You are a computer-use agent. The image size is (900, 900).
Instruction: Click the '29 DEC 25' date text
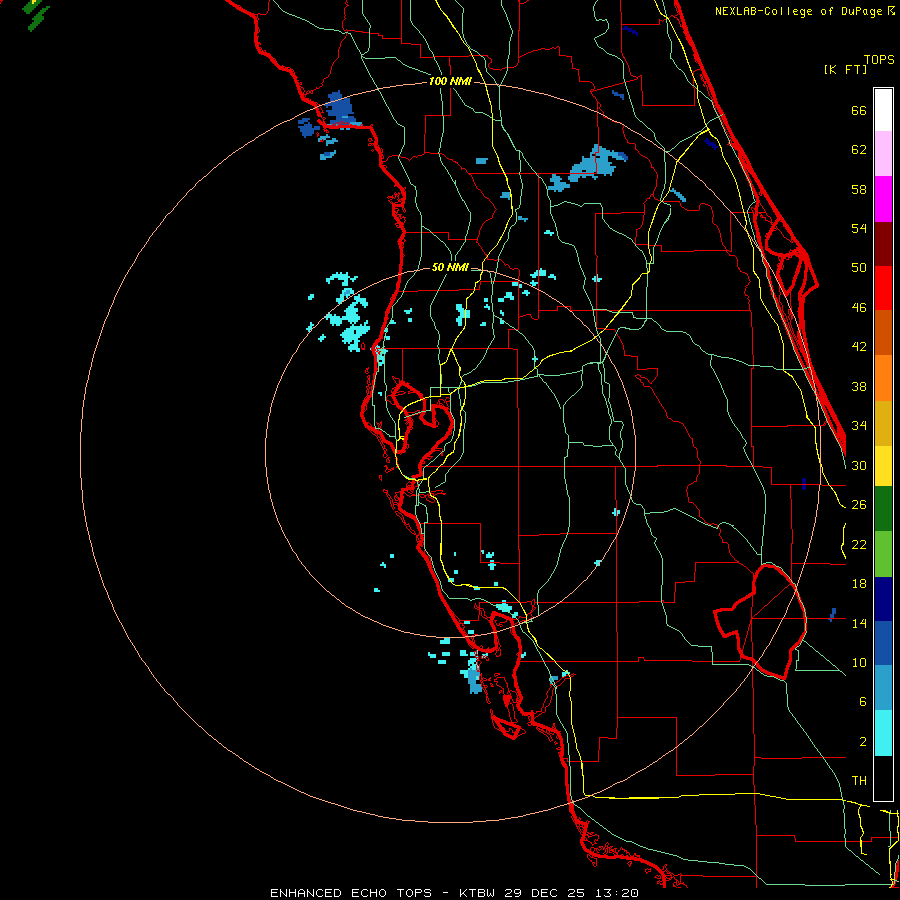[x=545, y=893]
